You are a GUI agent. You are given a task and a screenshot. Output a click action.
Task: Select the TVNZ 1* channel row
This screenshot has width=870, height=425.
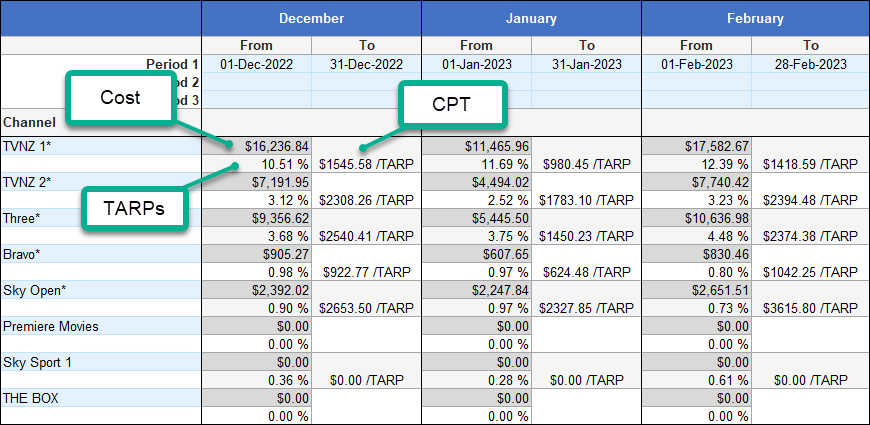(100, 146)
